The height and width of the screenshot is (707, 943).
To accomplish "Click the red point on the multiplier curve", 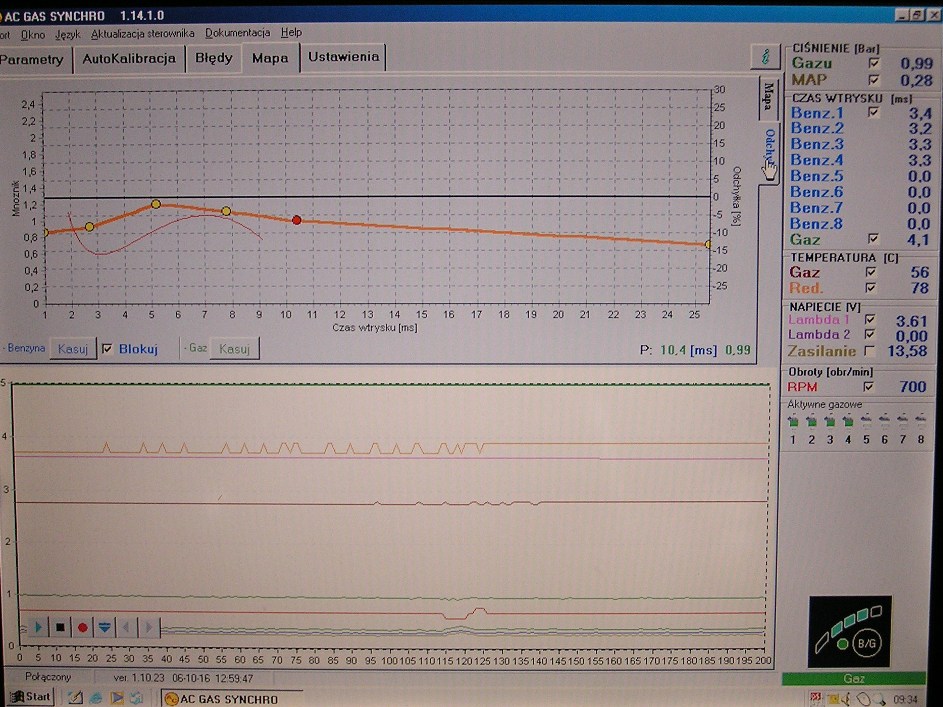I will [296, 220].
